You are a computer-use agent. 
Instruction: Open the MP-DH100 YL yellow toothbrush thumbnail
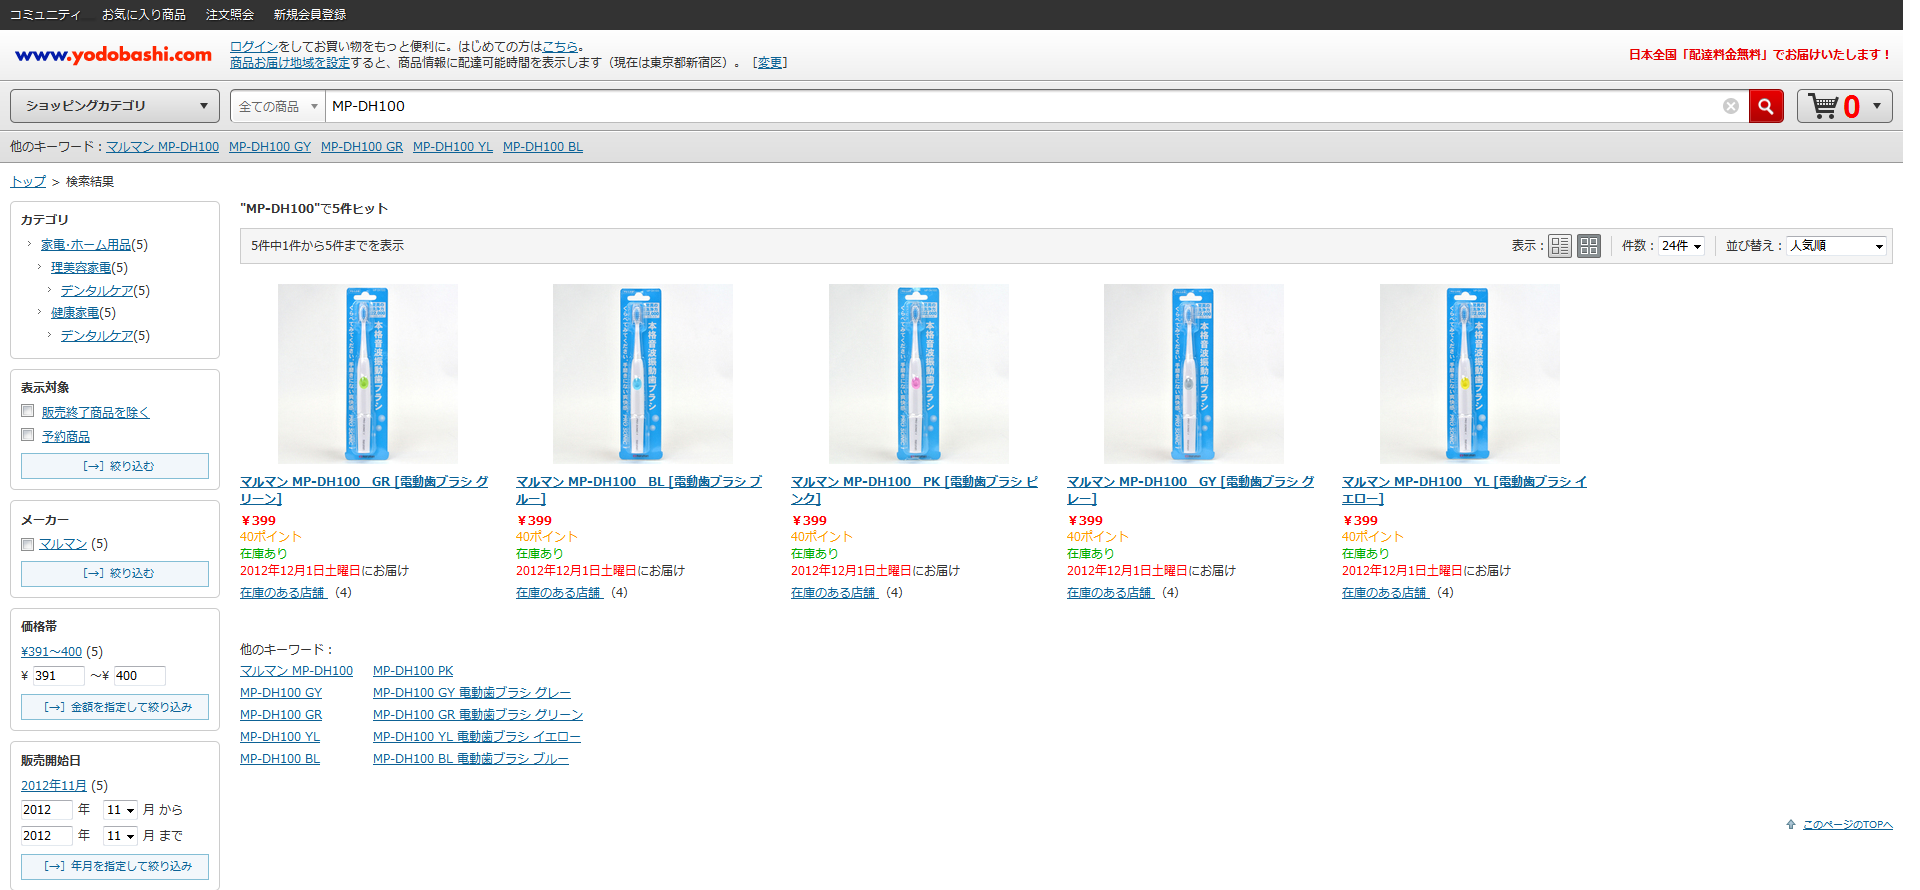pyautogui.click(x=1469, y=374)
